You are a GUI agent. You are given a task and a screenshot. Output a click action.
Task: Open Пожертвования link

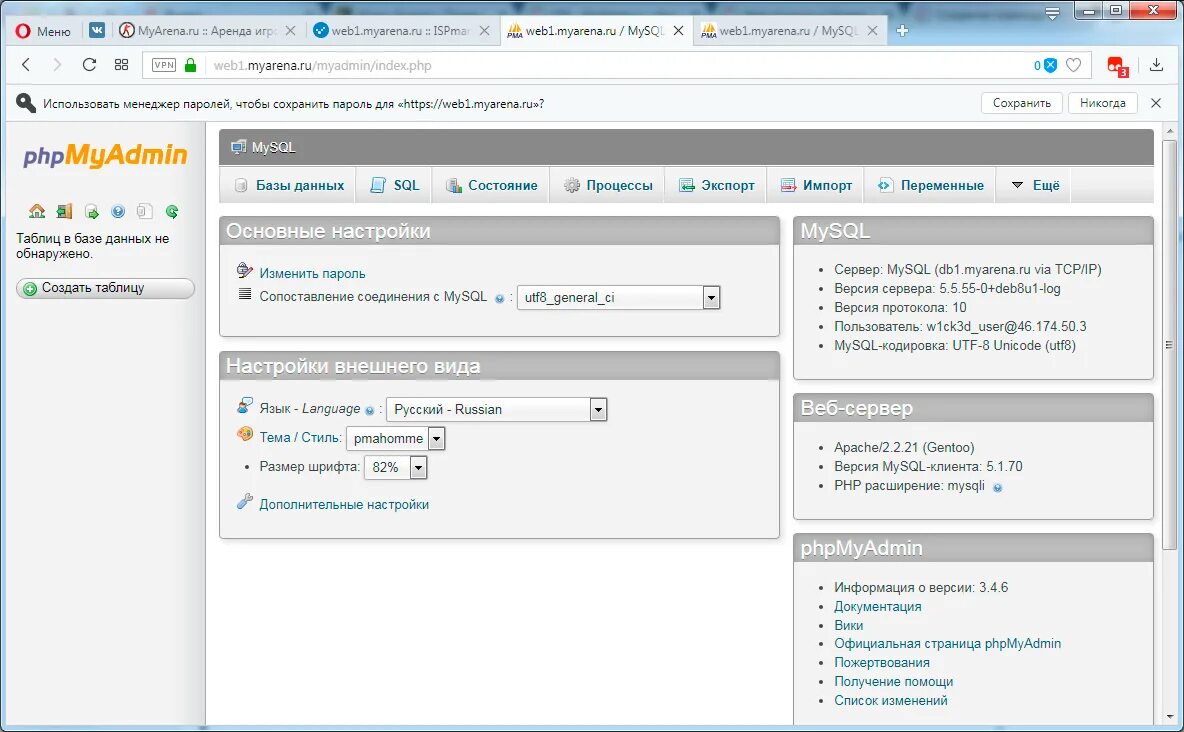(882, 663)
